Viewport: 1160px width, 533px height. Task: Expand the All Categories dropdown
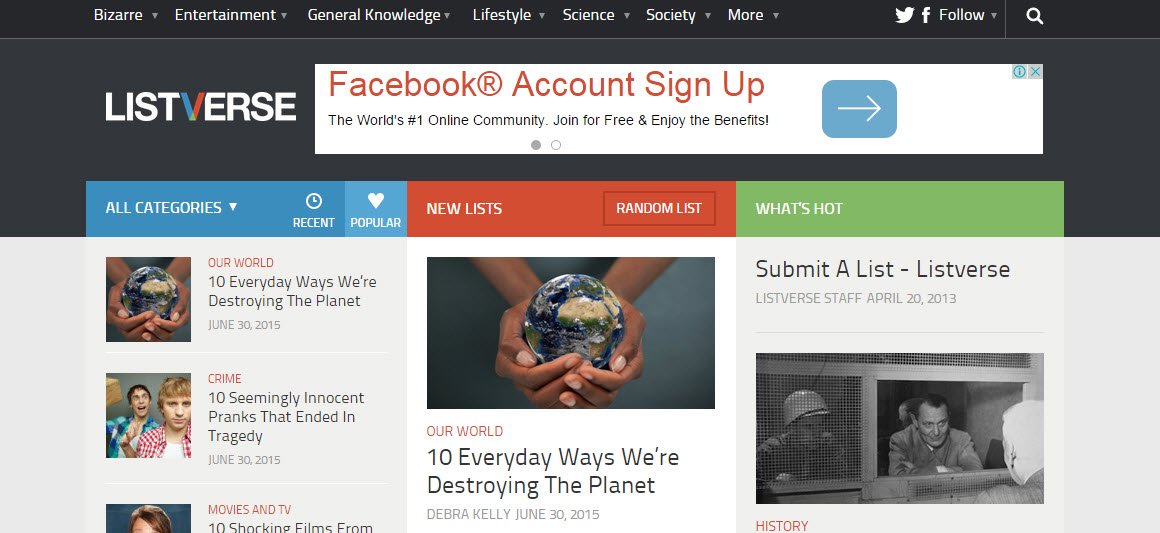(172, 207)
